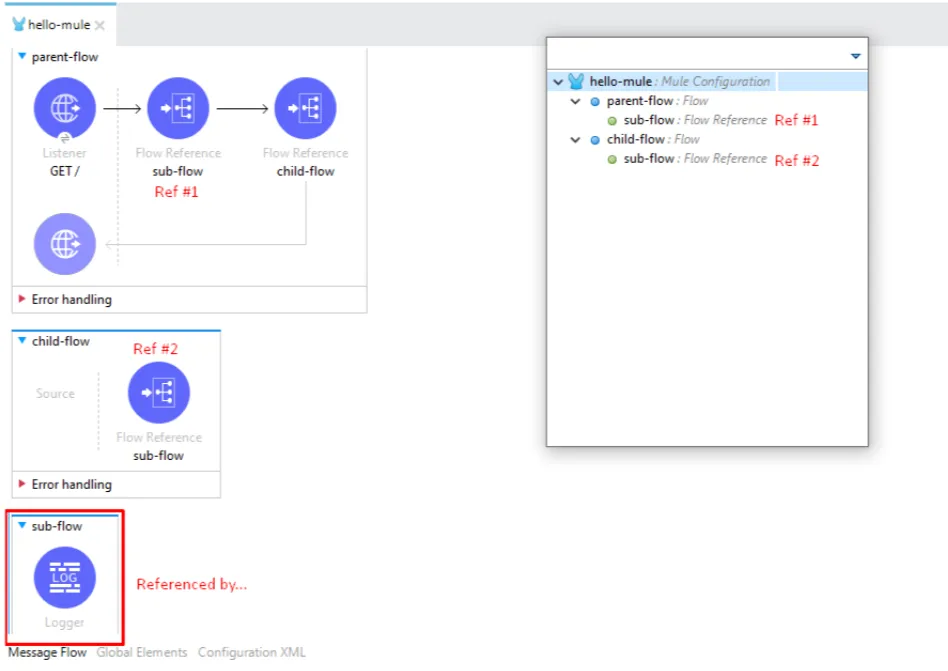
Task: Click the sub-flow title on canvas
Action: pyautogui.click(x=57, y=526)
